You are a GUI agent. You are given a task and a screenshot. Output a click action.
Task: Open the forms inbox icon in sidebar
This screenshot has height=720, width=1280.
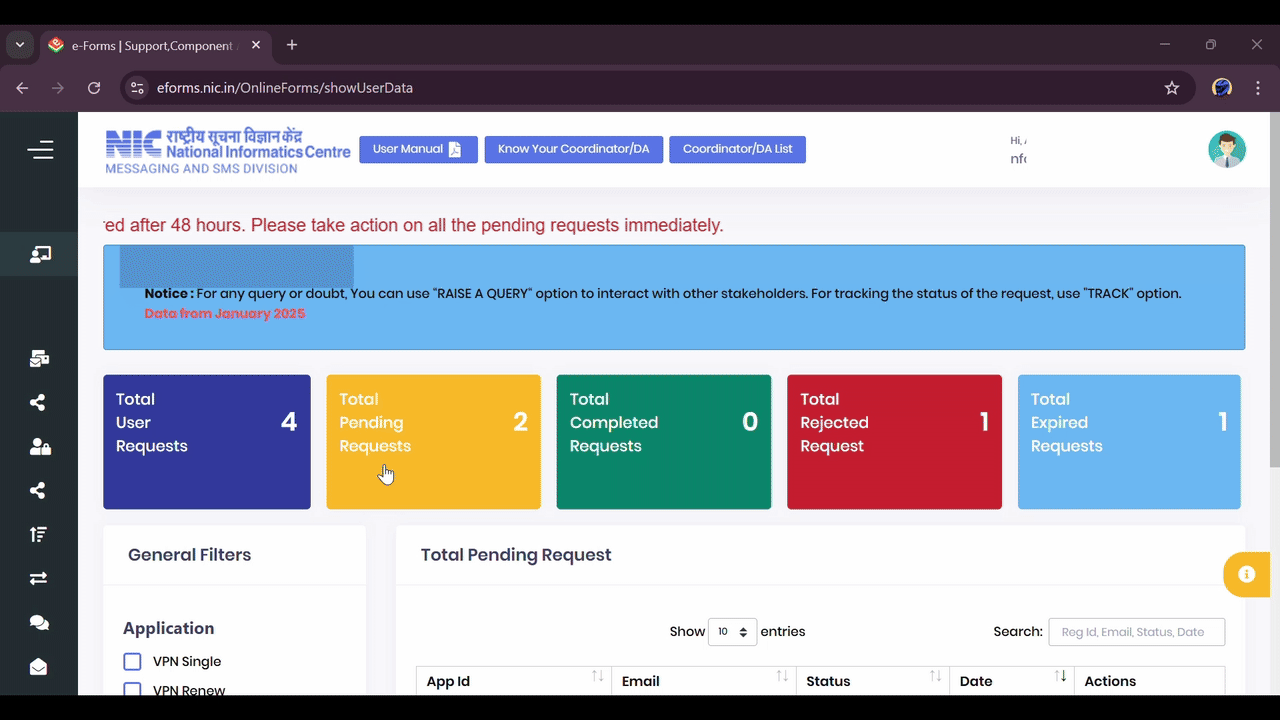click(38, 357)
